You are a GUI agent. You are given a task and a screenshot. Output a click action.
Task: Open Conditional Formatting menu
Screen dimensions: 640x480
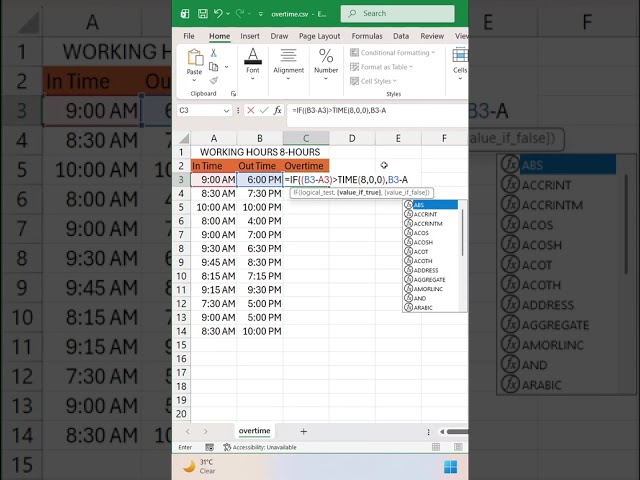393,53
